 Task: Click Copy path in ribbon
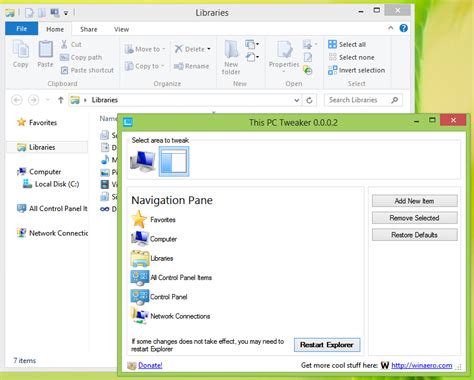point(81,57)
